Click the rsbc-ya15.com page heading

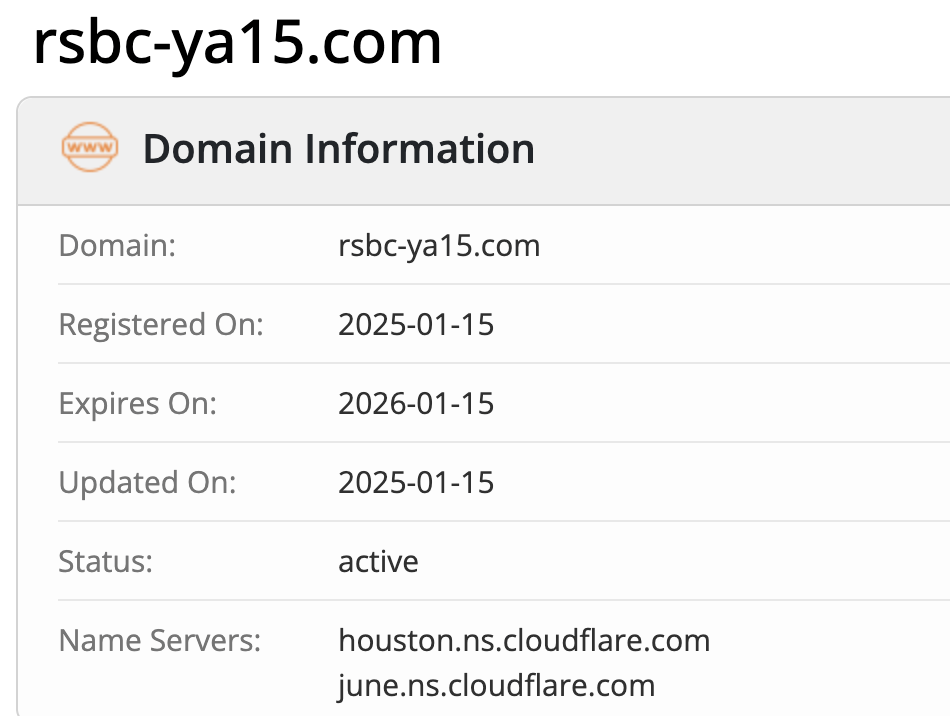(237, 42)
